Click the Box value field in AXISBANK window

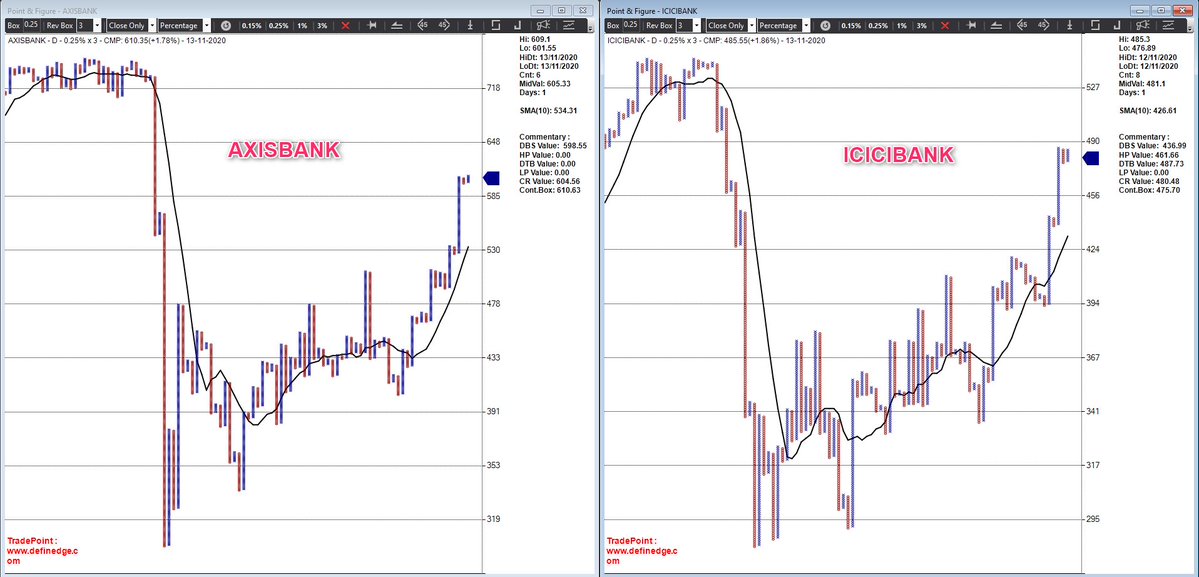(x=31, y=25)
